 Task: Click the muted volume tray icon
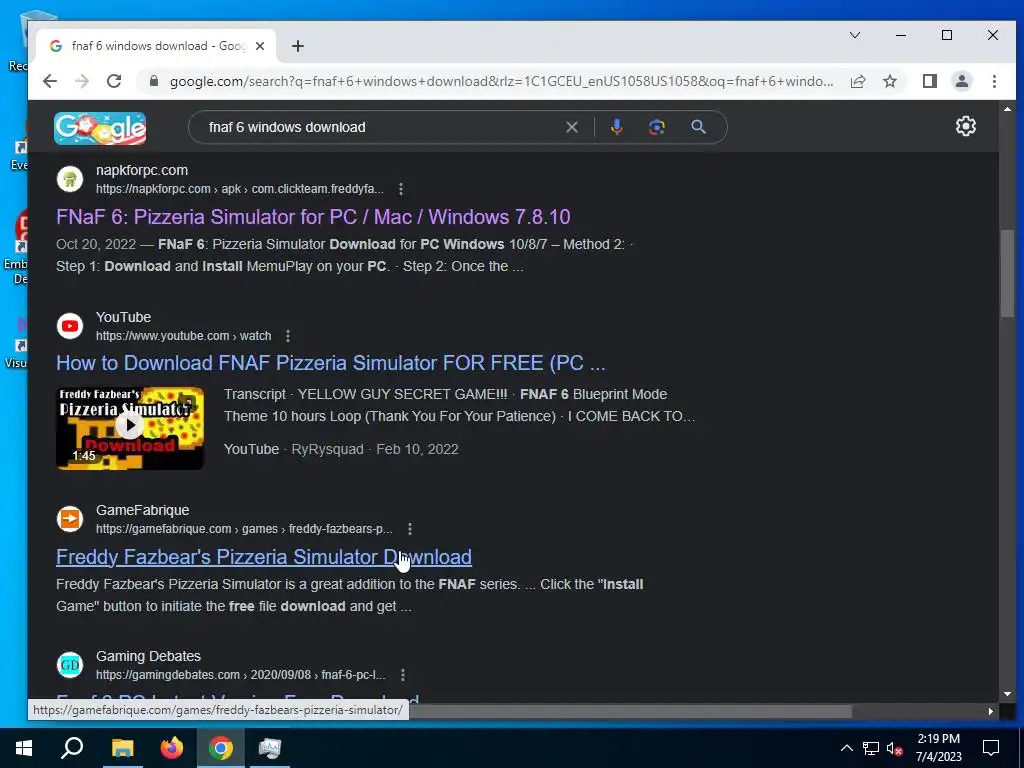tap(894, 748)
